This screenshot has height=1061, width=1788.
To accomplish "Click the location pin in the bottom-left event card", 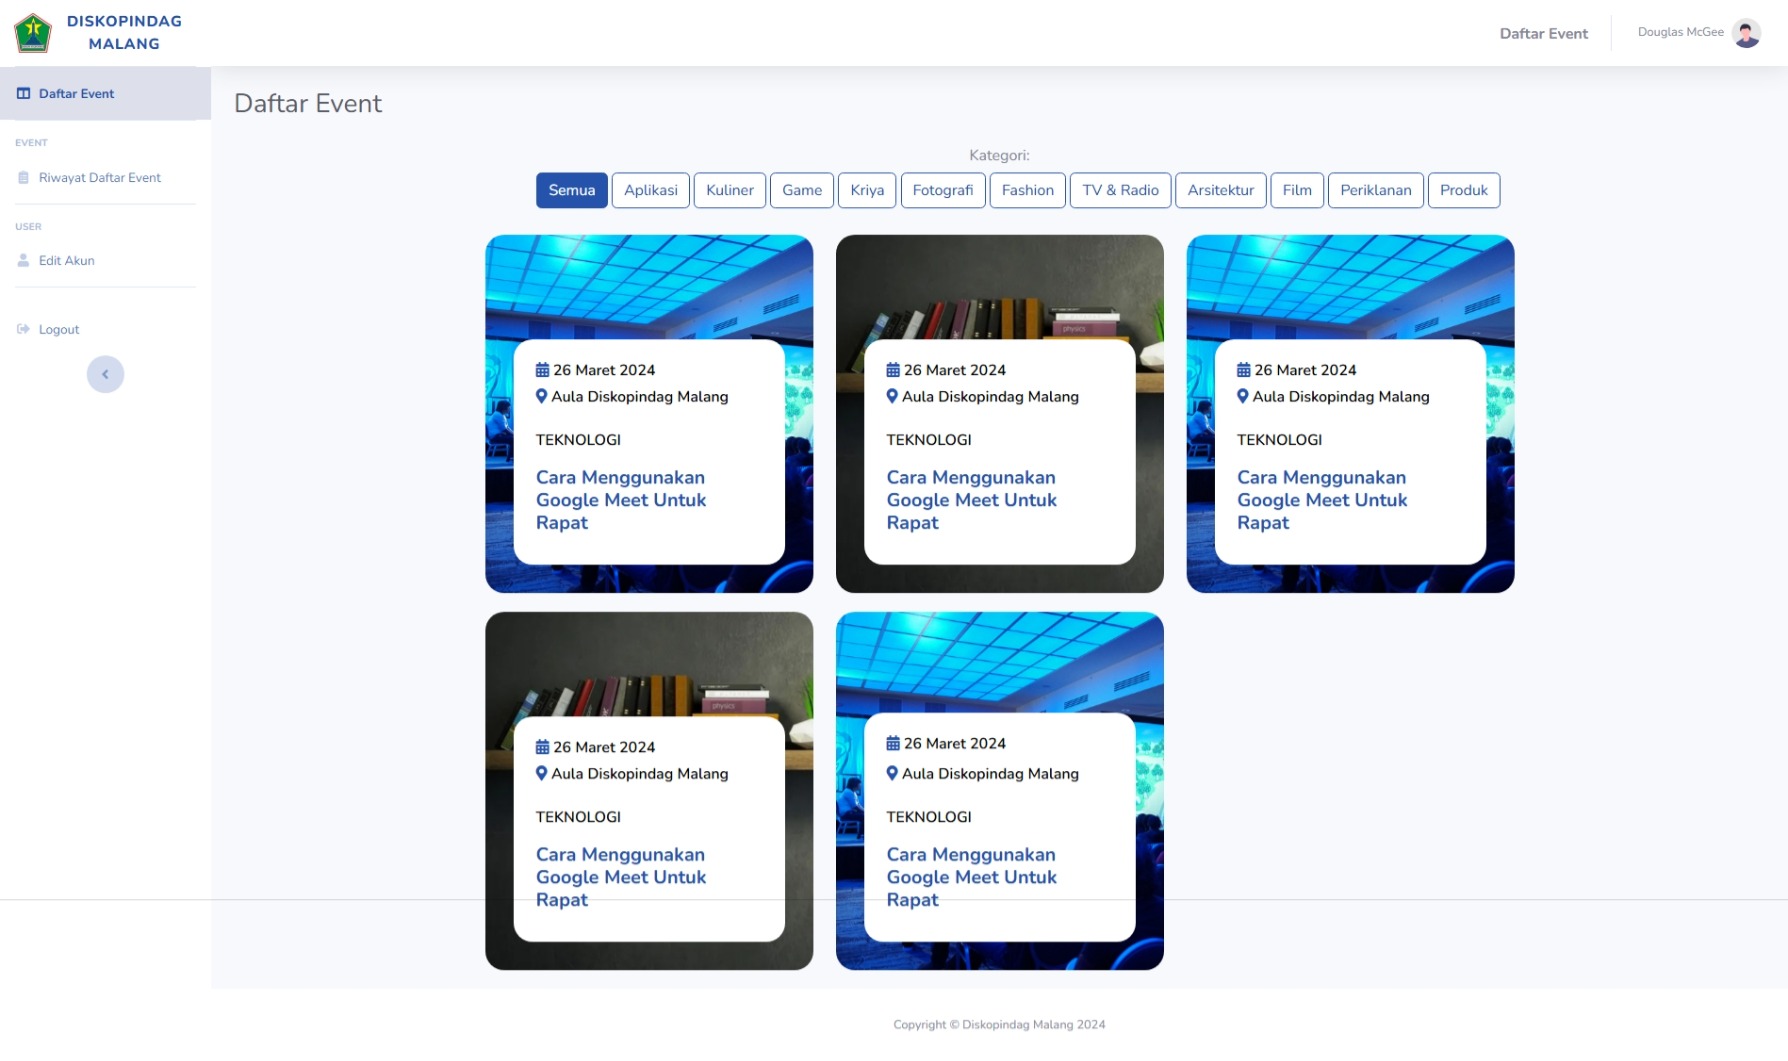I will pos(542,773).
